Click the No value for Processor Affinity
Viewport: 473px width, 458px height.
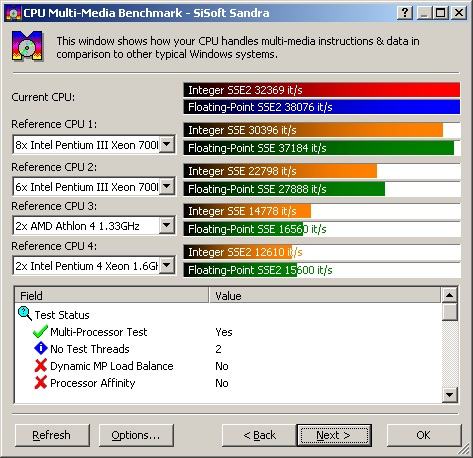pos(222,383)
